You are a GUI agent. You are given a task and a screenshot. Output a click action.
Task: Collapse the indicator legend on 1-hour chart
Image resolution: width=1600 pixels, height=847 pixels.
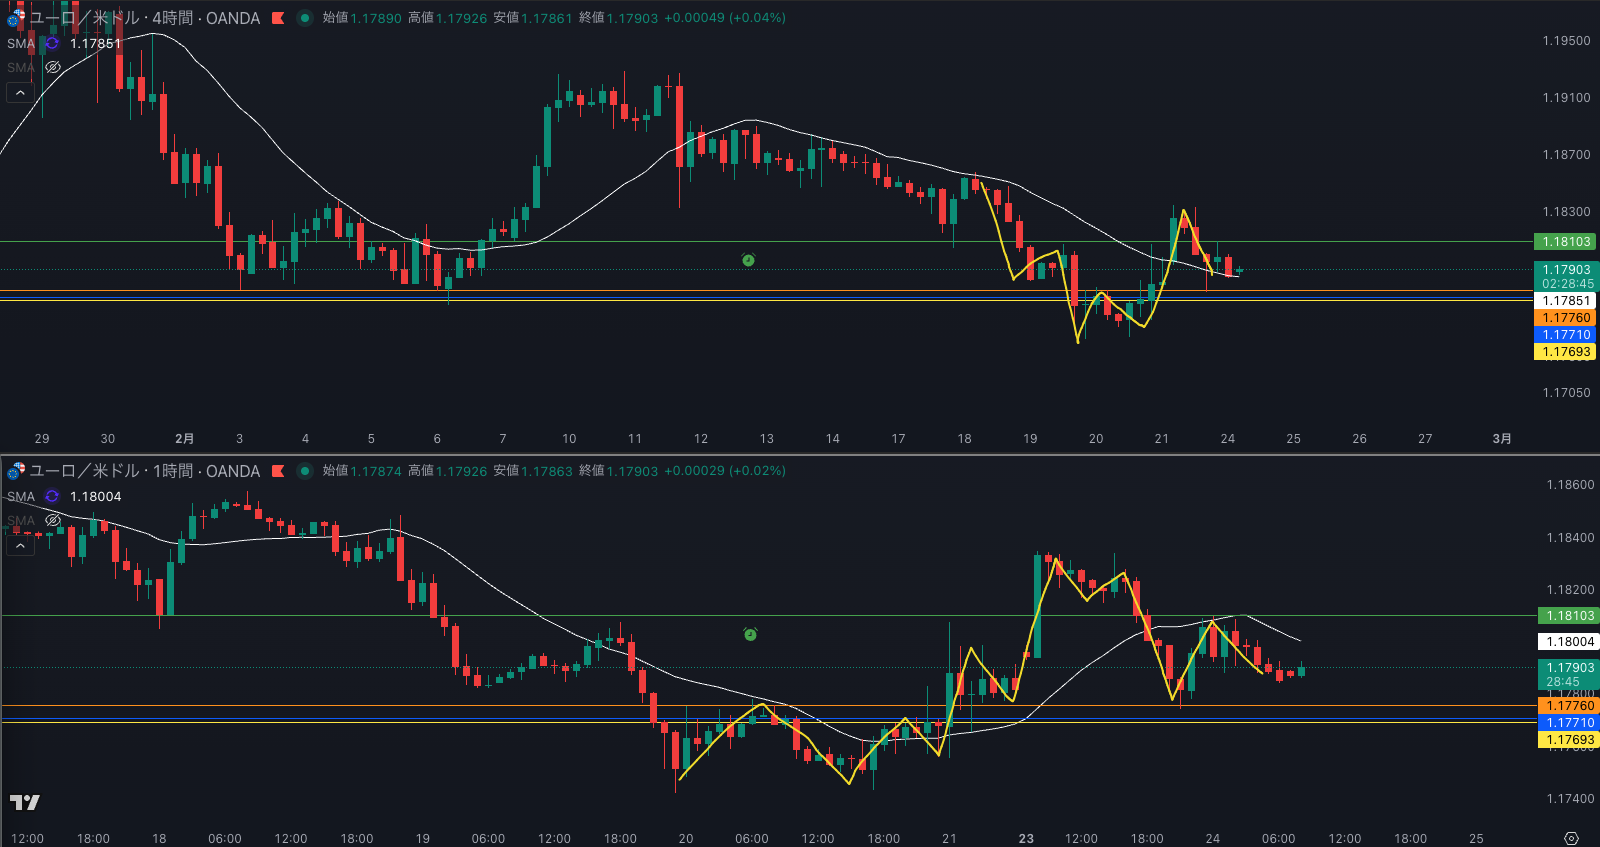pos(20,546)
